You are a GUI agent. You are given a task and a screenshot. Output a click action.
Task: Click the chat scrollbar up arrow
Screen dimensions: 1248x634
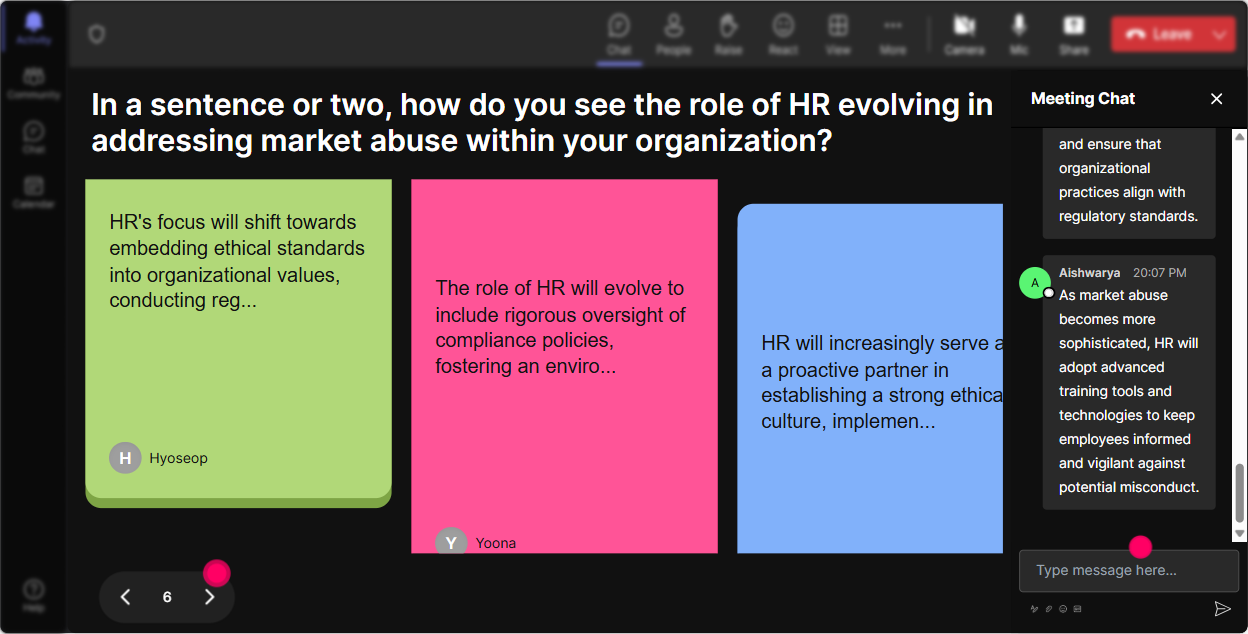click(x=1240, y=136)
